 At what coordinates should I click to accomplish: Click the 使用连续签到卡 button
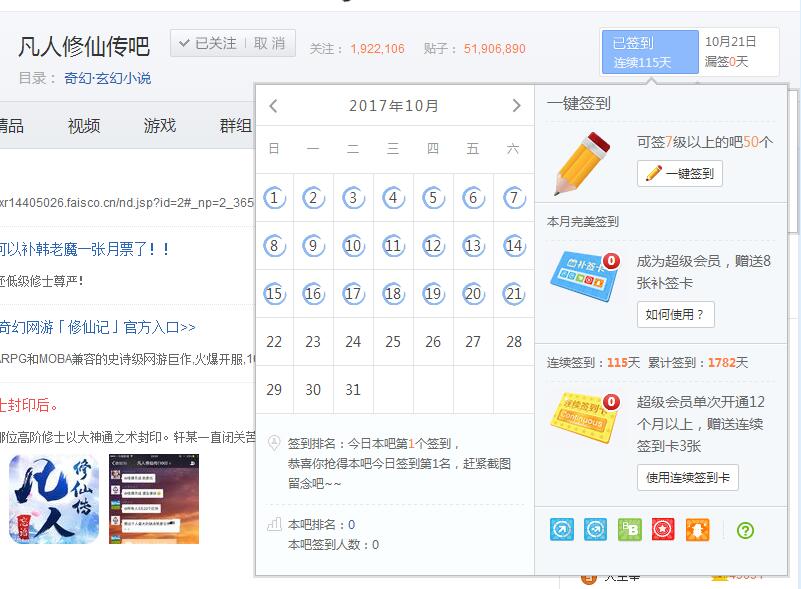click(688, 478)
